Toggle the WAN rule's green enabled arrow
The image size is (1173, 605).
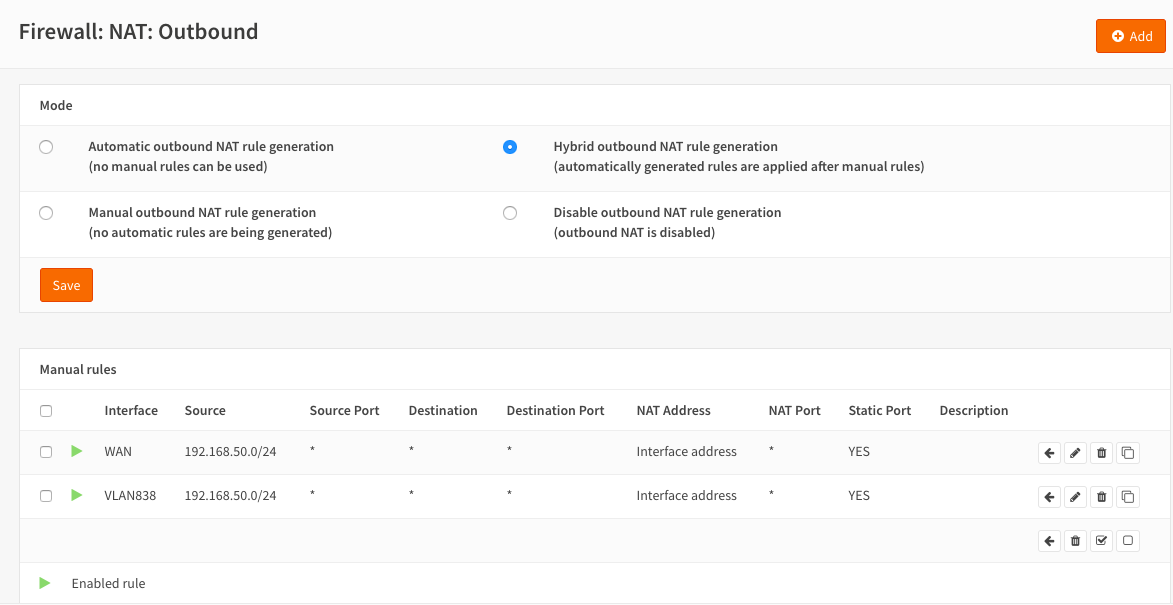click(77, 452)
